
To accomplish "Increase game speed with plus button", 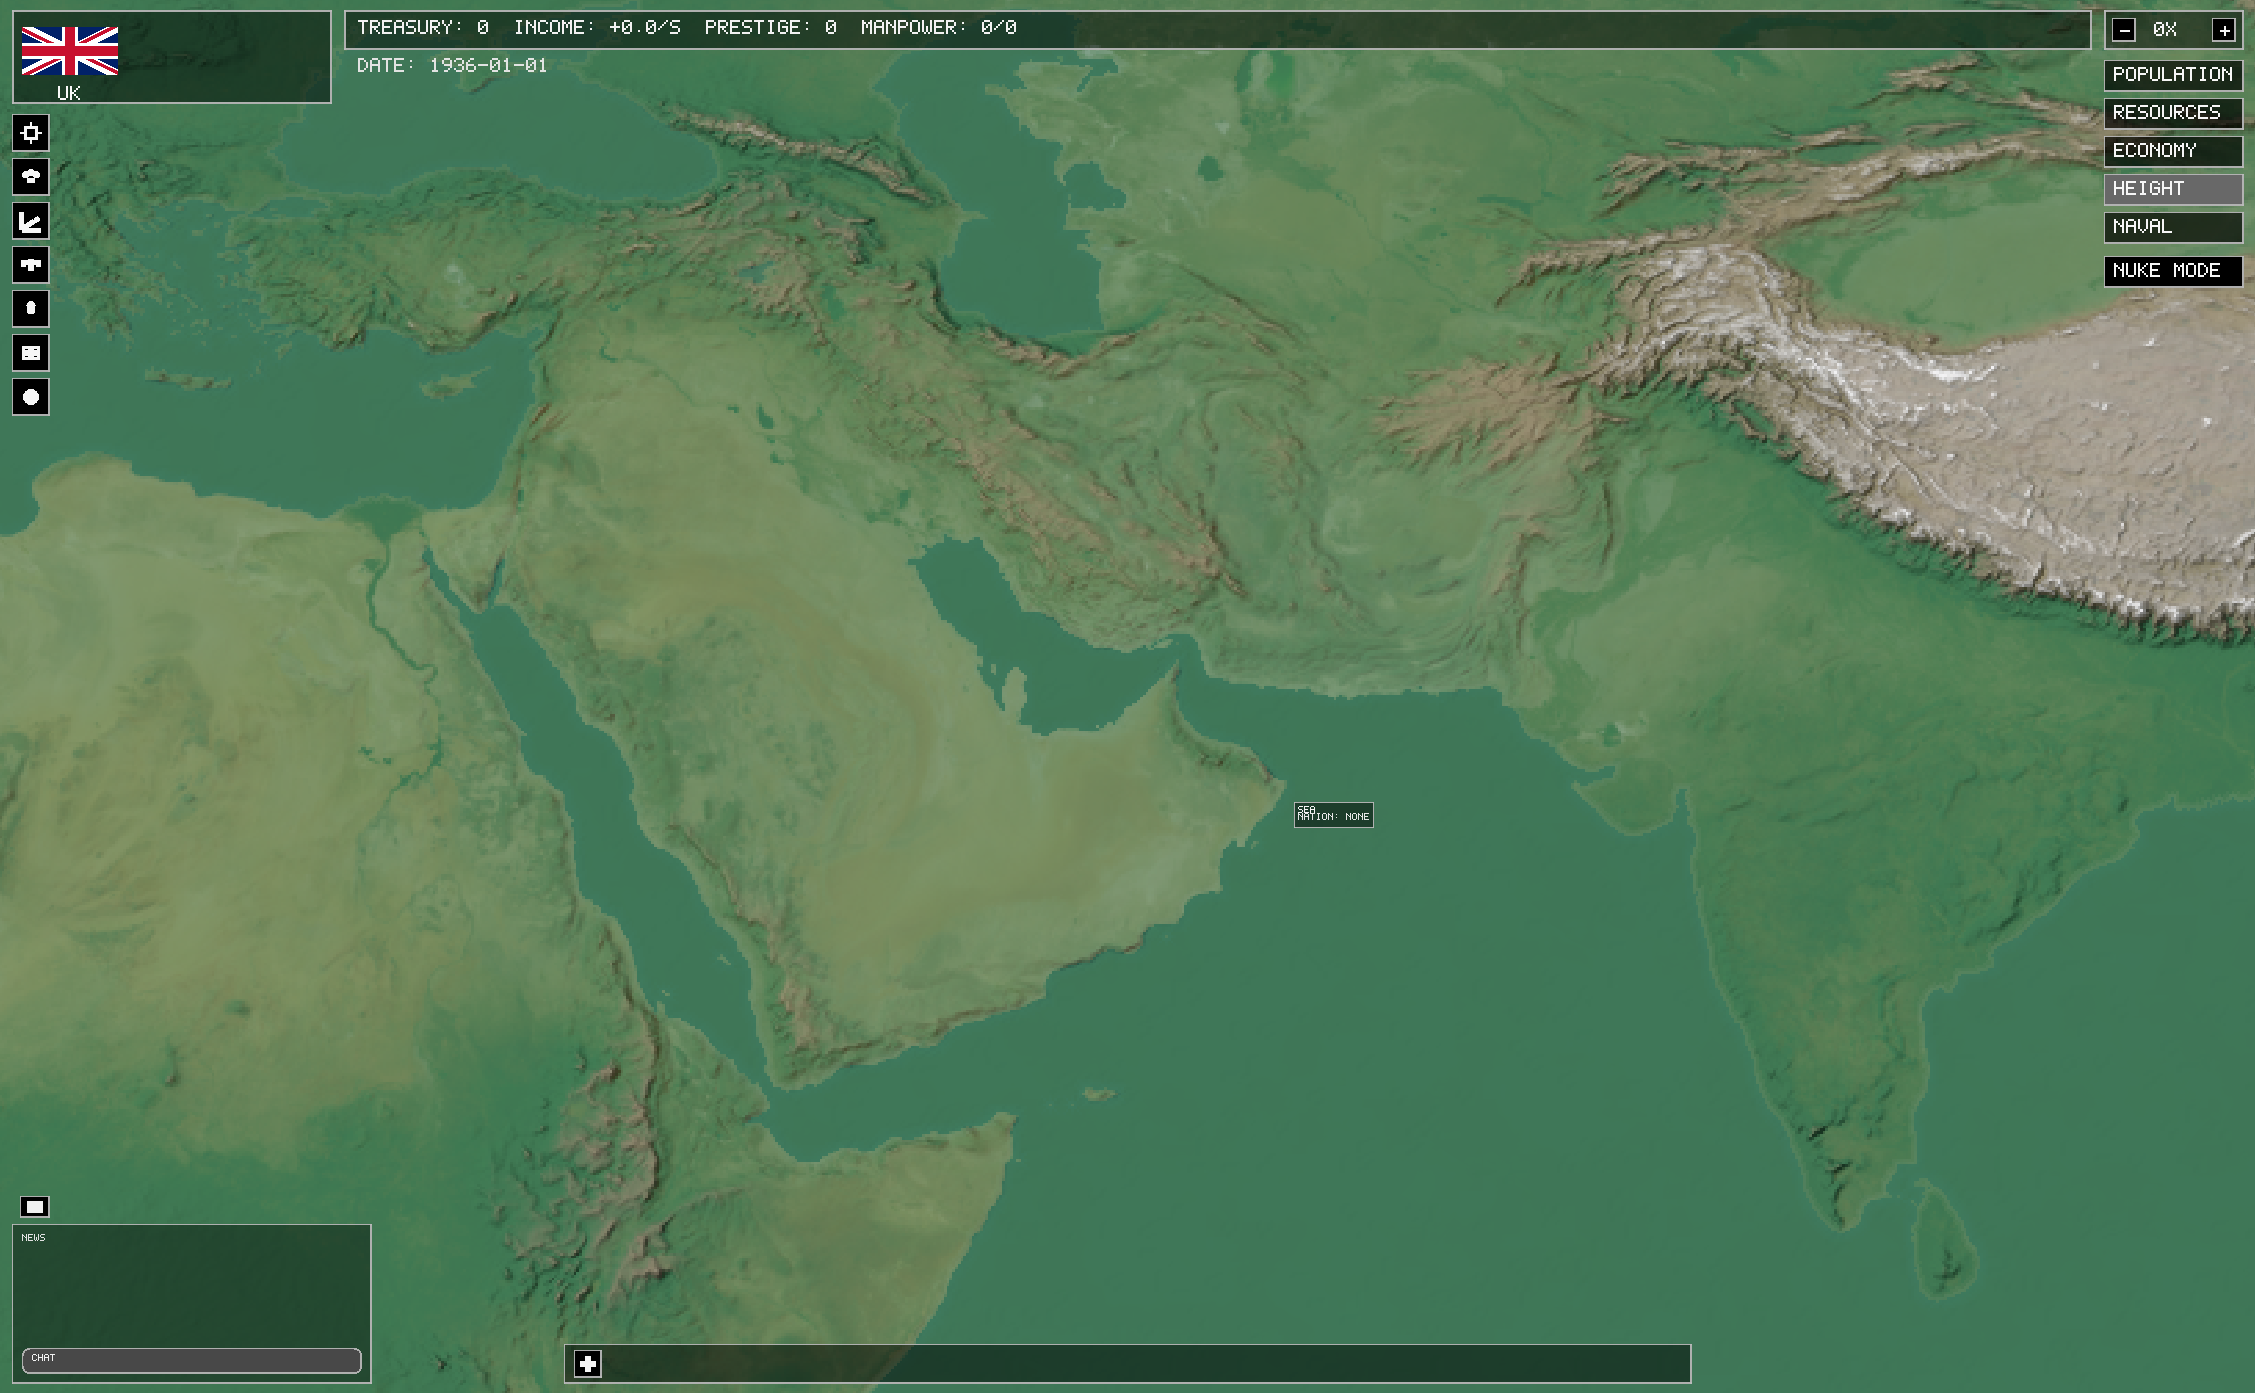I will point(2224,30).
